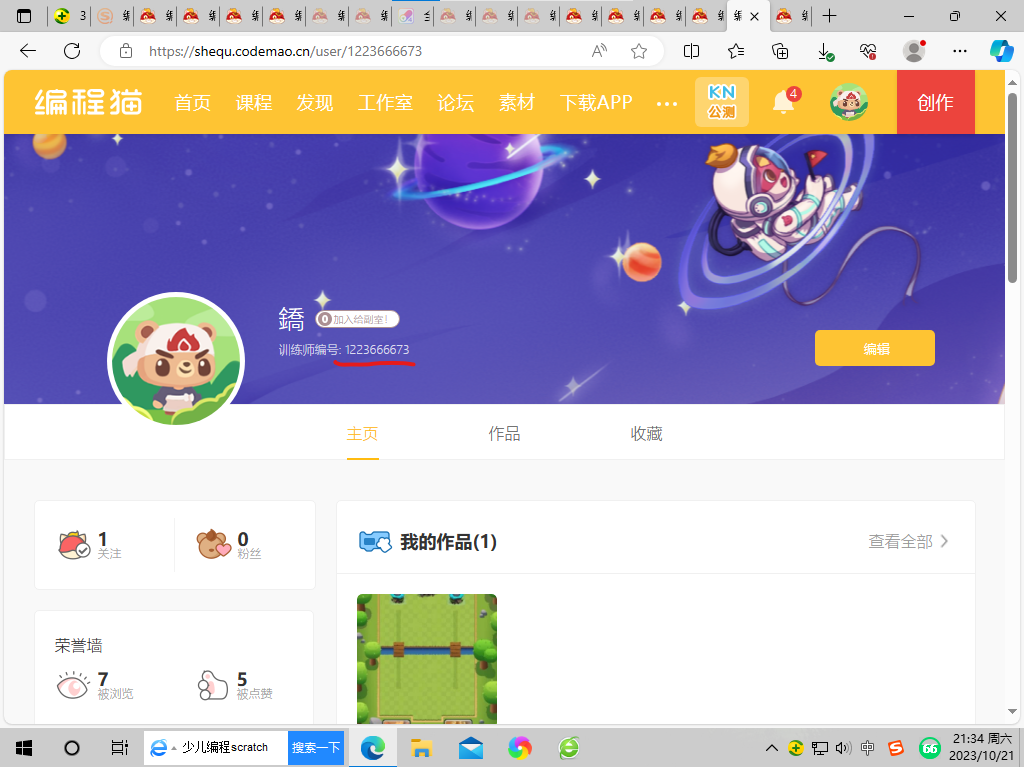Open 查看全部 to see all works
The image size is (1024, 767).
tap(908, 542)
